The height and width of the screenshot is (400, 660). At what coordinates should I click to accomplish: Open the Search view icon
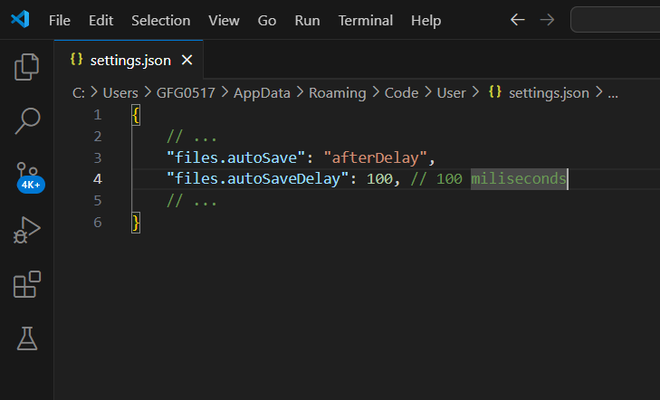click(x=27, y=122)
